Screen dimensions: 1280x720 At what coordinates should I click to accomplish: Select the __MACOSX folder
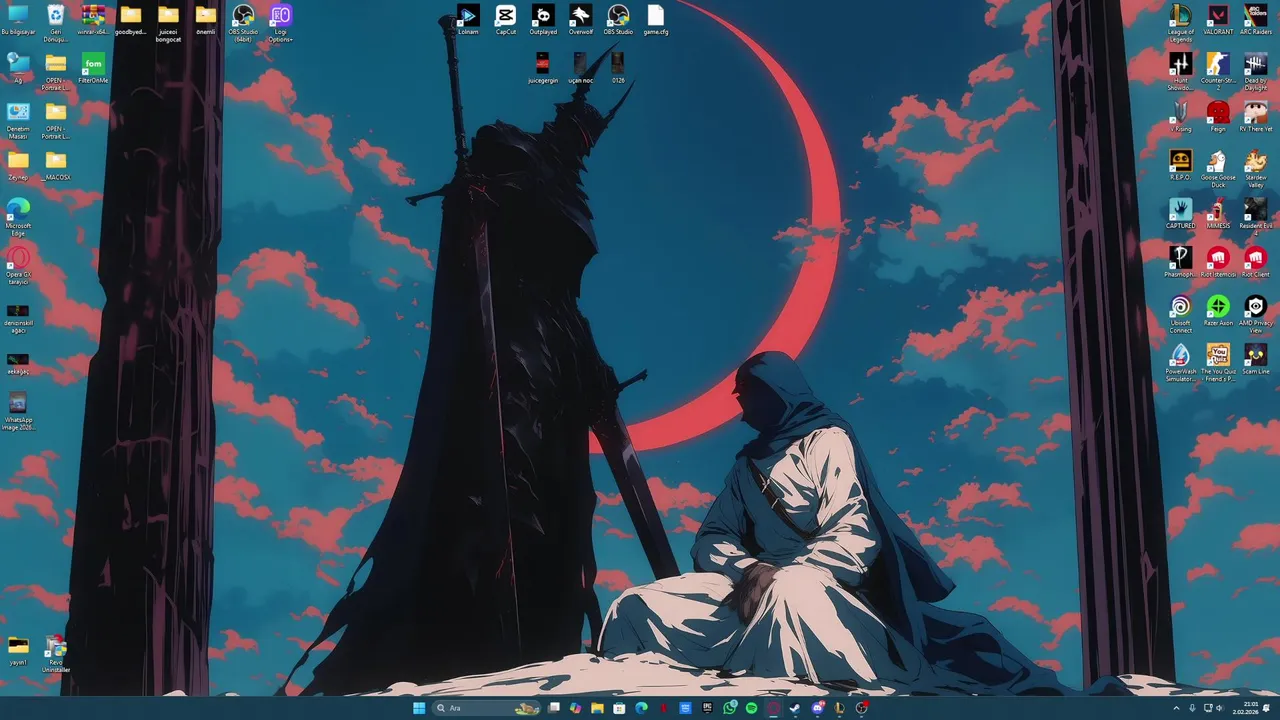(56, 165)
